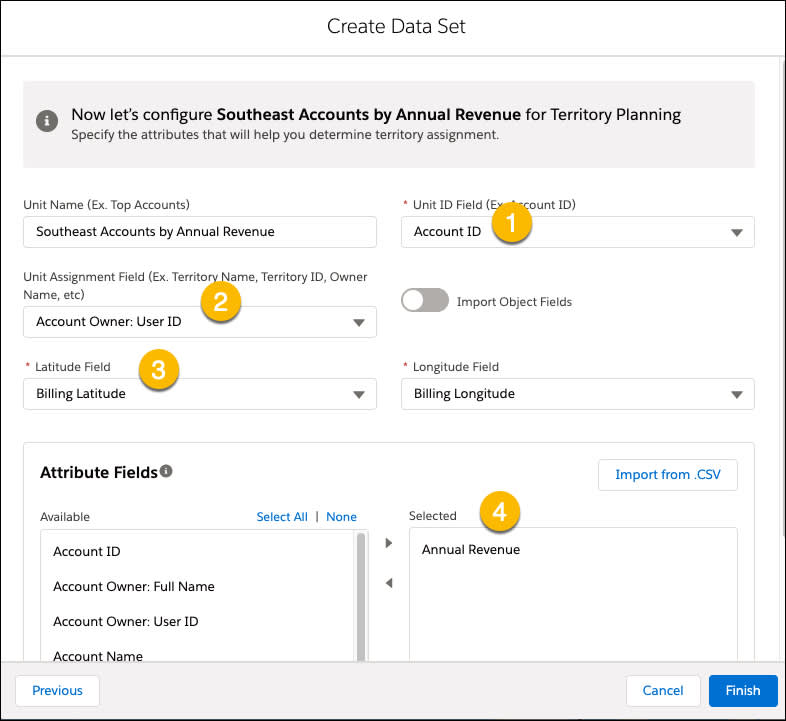Image resolution: width=786 pixels, height=721 pixels.
Task: Click the Select All link
Action: pos(282,517)
